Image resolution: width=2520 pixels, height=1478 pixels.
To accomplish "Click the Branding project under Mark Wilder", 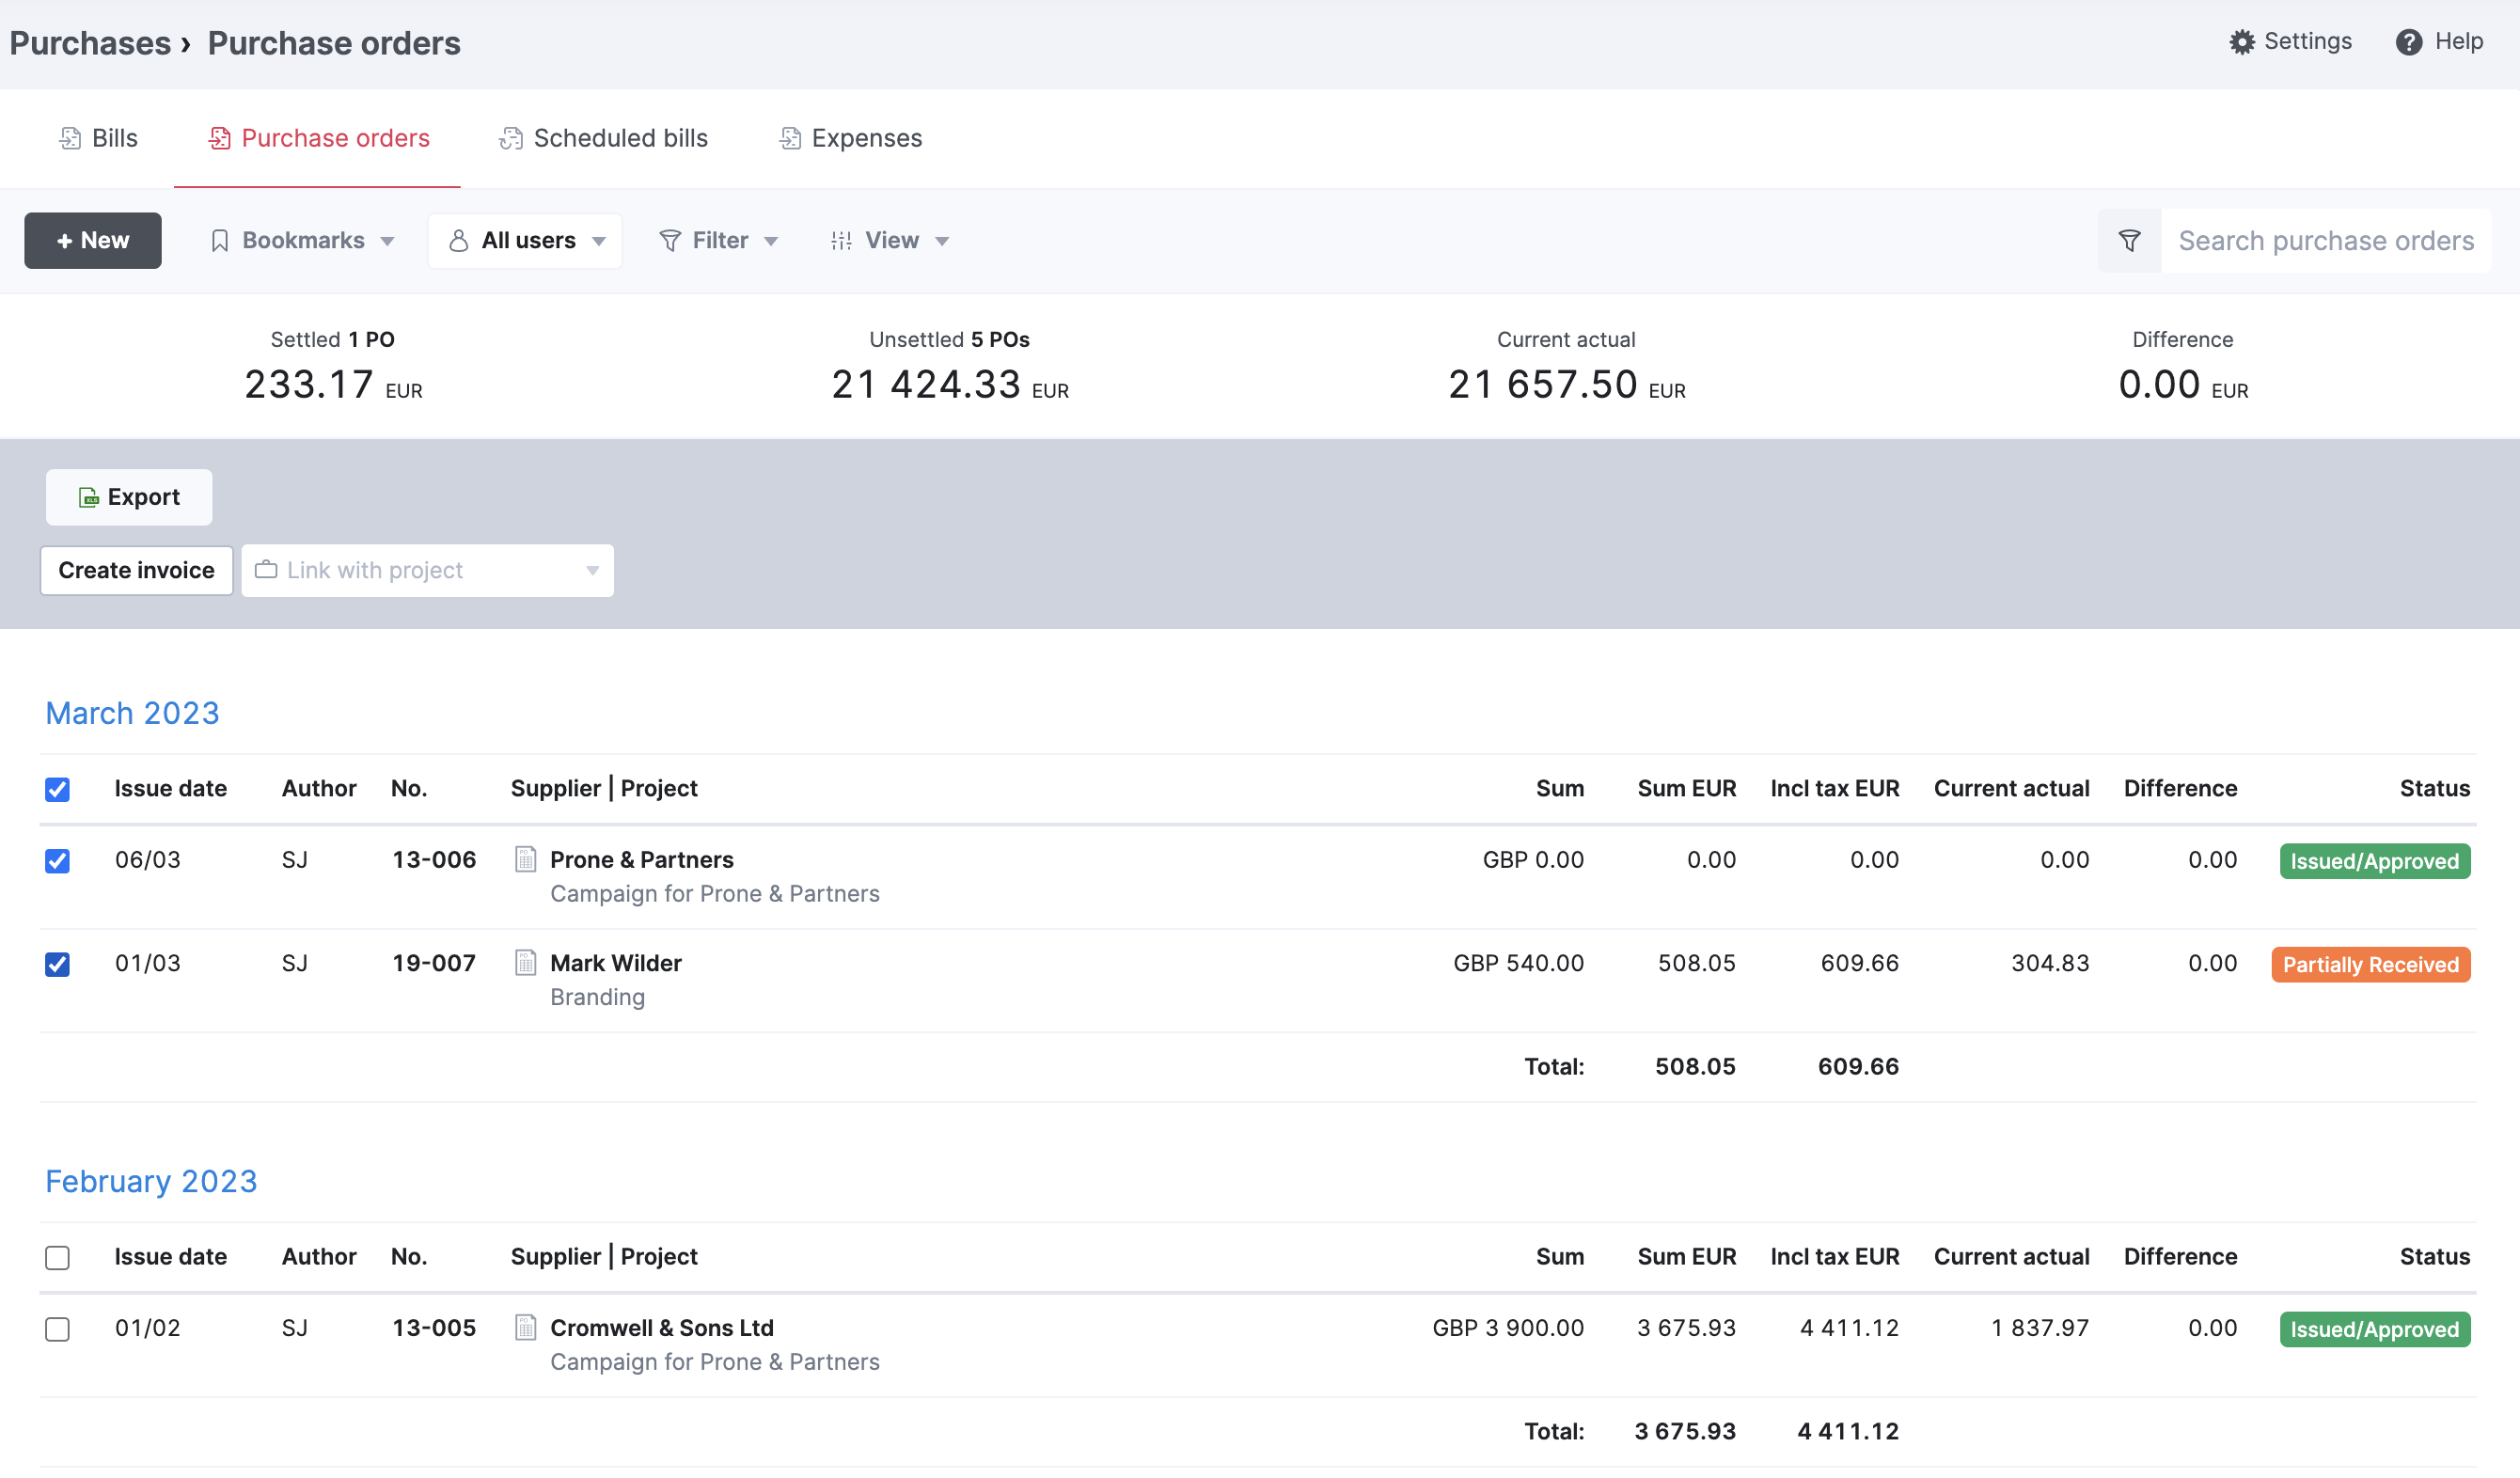I will point(597,997).
